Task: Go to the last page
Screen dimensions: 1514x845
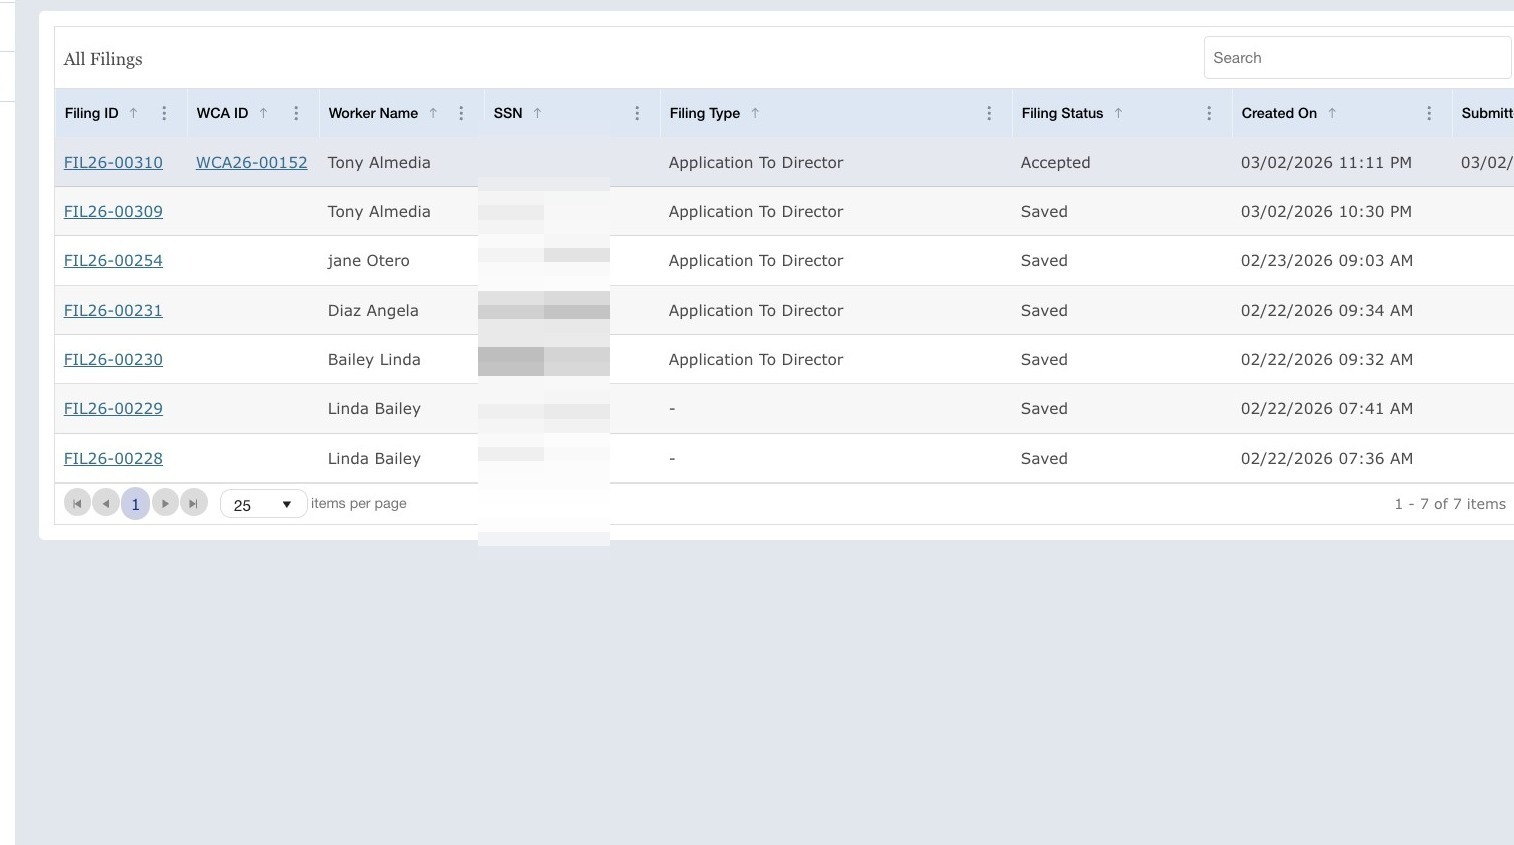Action: [x=194, y=503]
